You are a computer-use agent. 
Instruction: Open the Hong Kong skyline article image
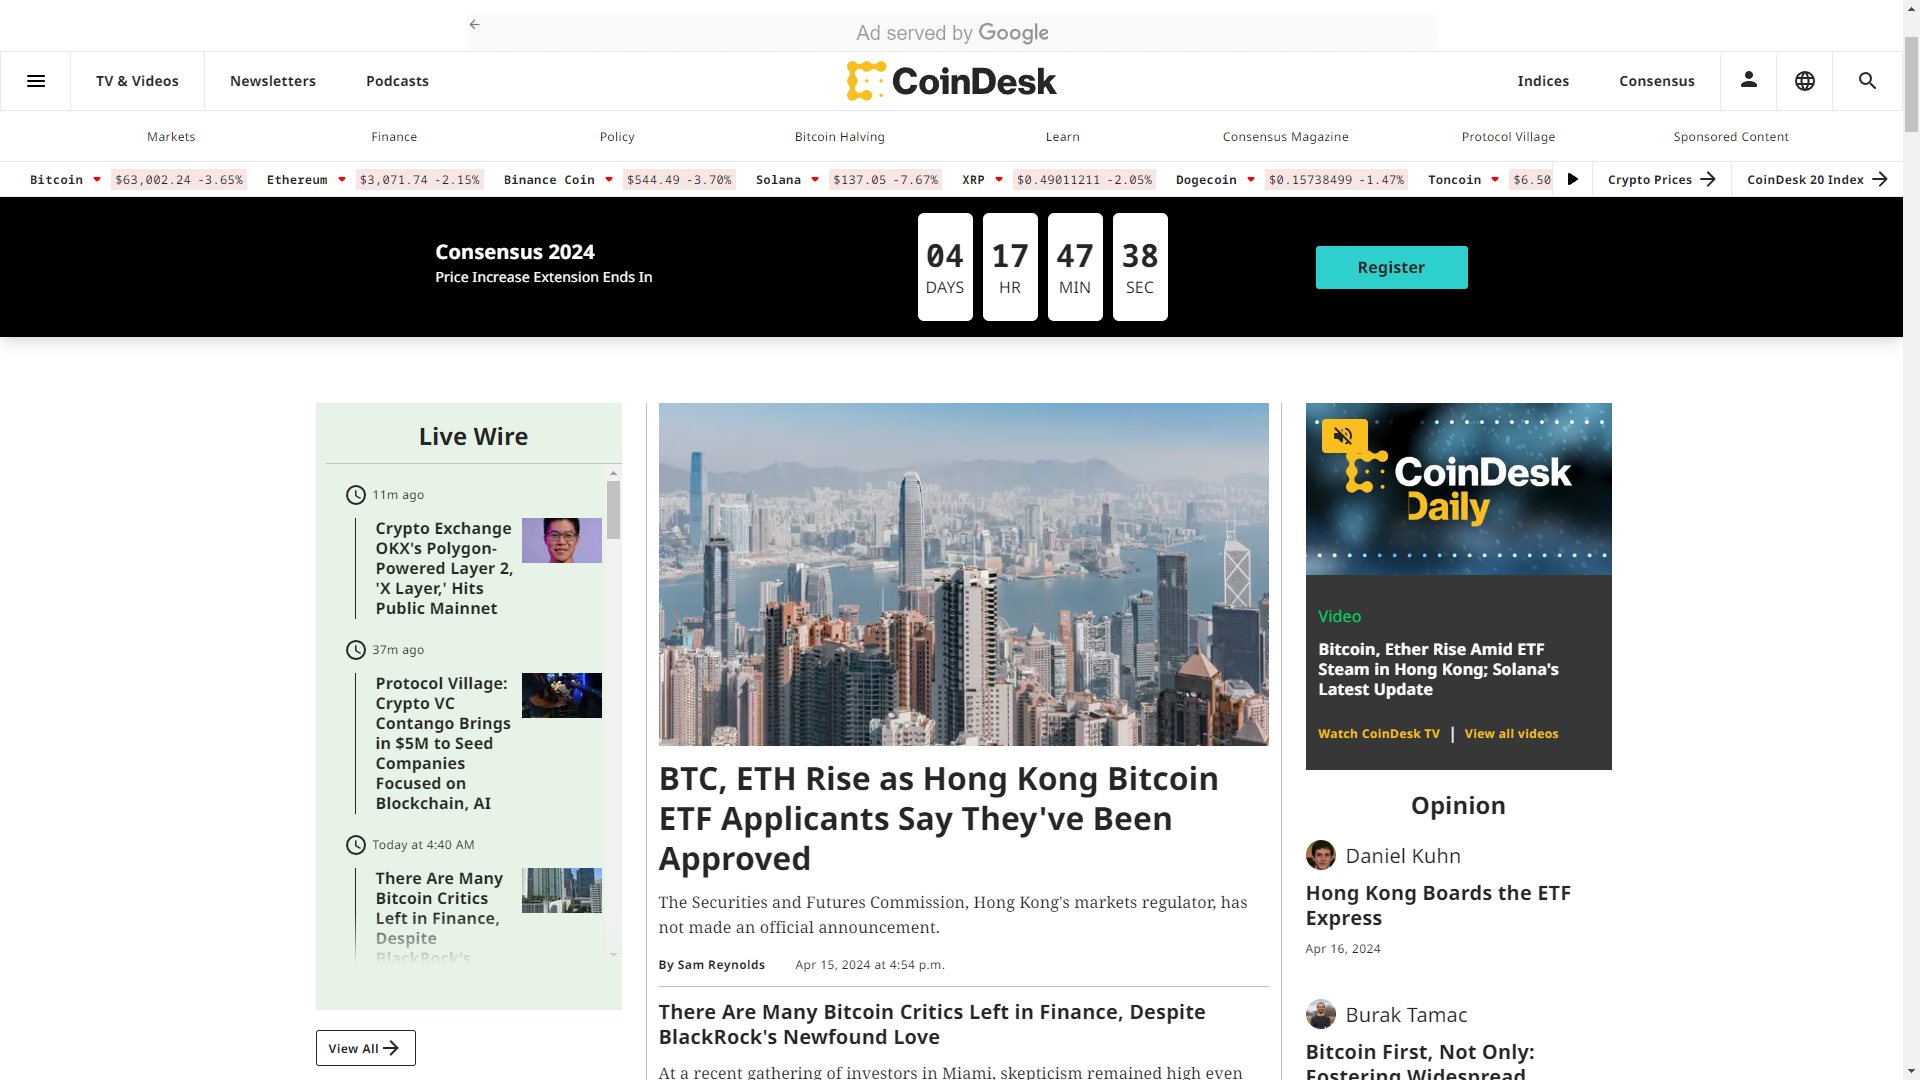pyautogui.click(x=963, y=574)
